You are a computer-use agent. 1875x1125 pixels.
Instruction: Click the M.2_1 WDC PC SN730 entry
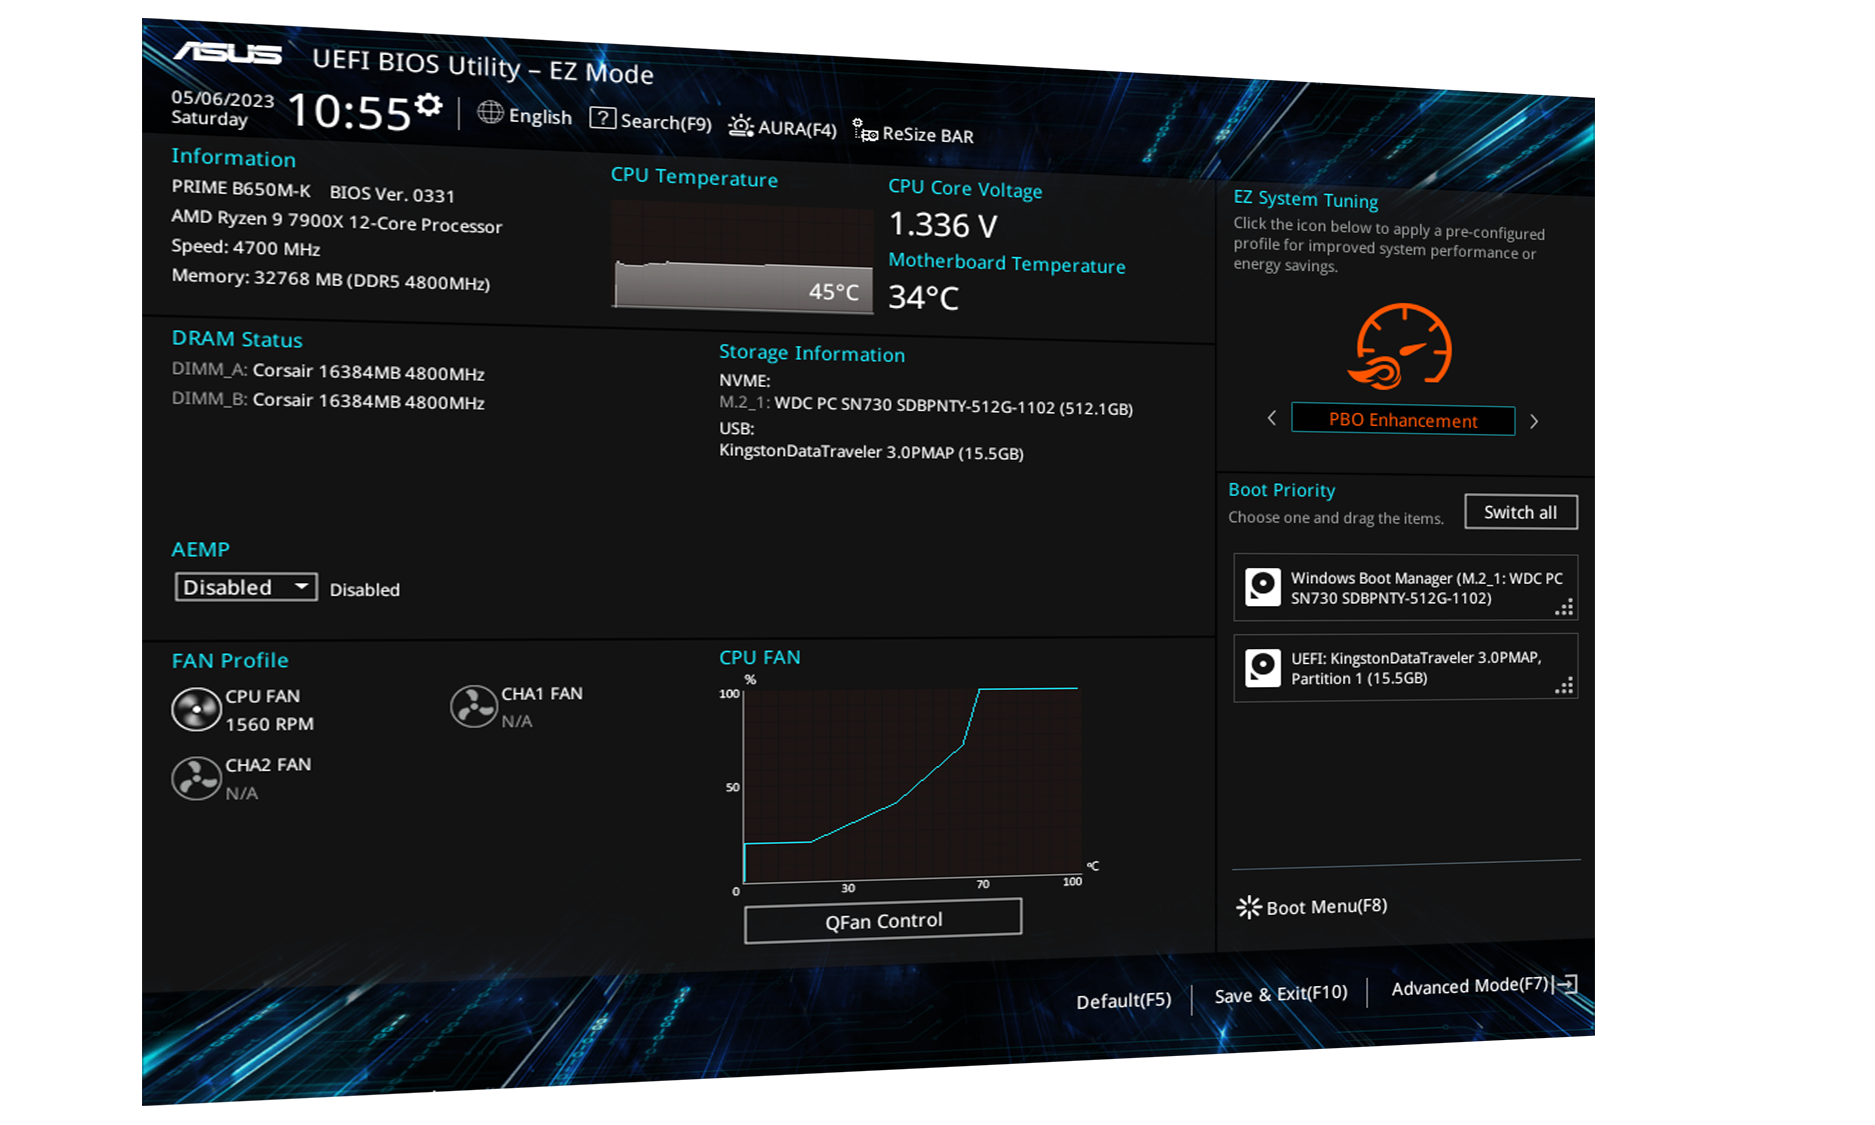[x=926, y=405]
